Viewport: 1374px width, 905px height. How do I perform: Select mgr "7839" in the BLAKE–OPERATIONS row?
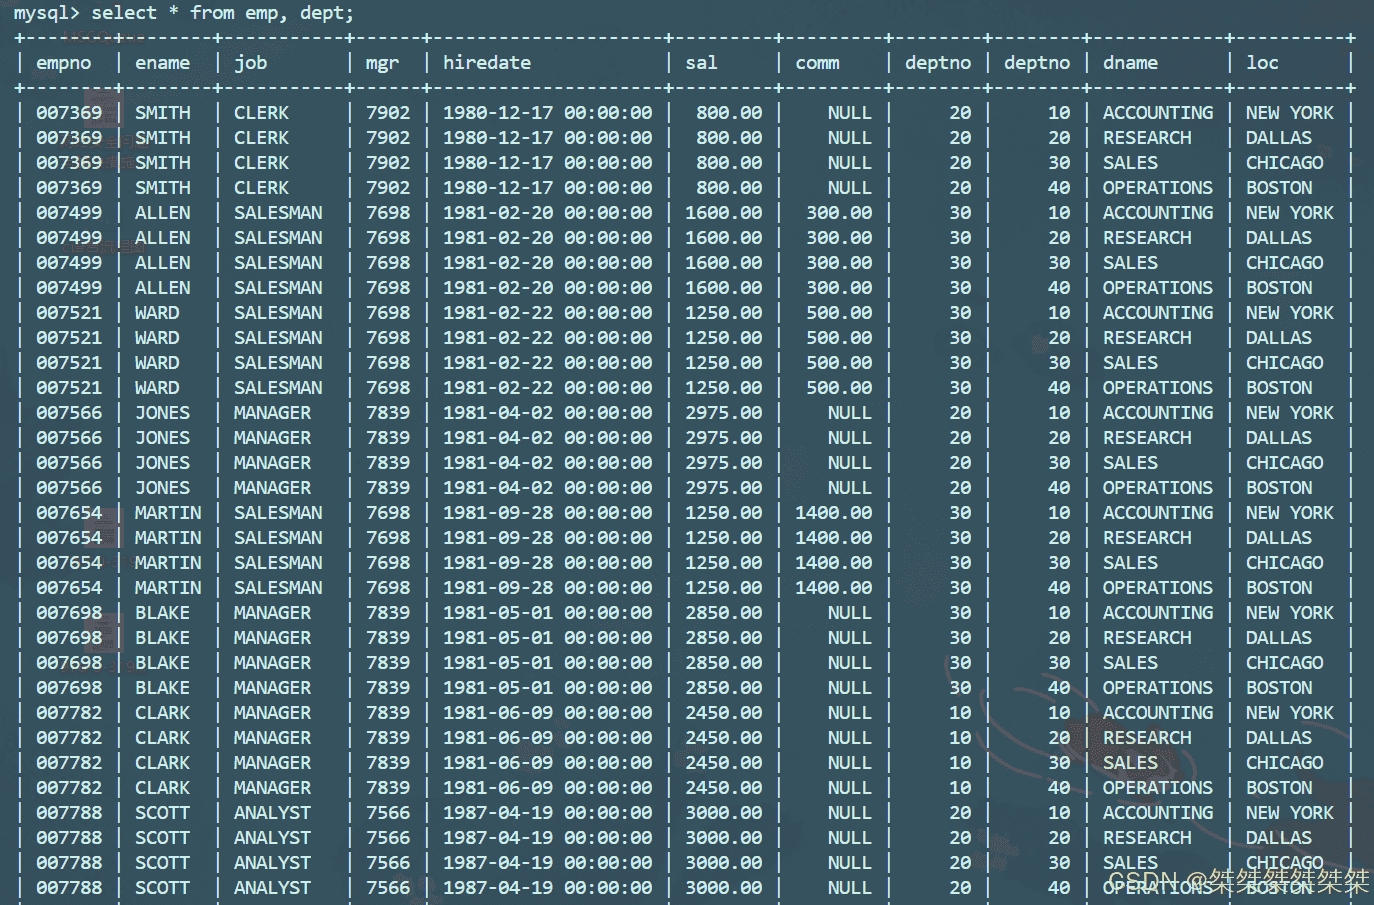coord(388,688)
